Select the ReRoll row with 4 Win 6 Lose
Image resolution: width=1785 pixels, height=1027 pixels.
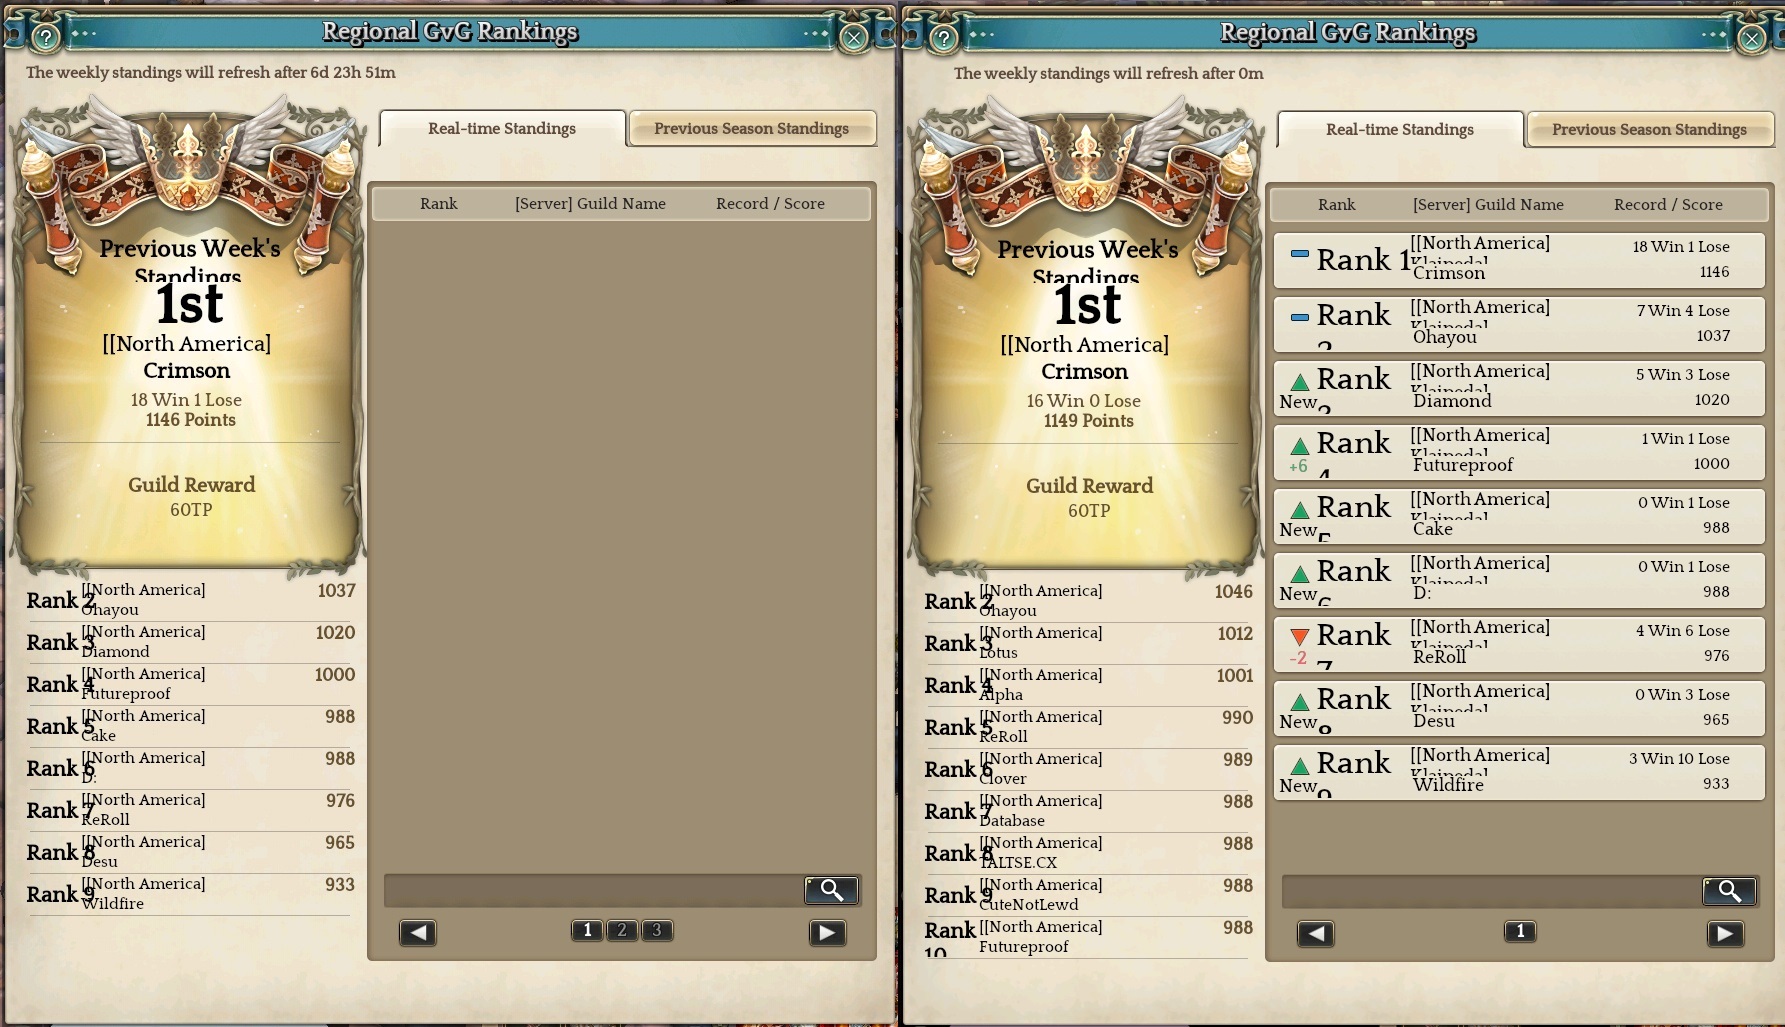pyautogui.click(x=1518, y=643)
